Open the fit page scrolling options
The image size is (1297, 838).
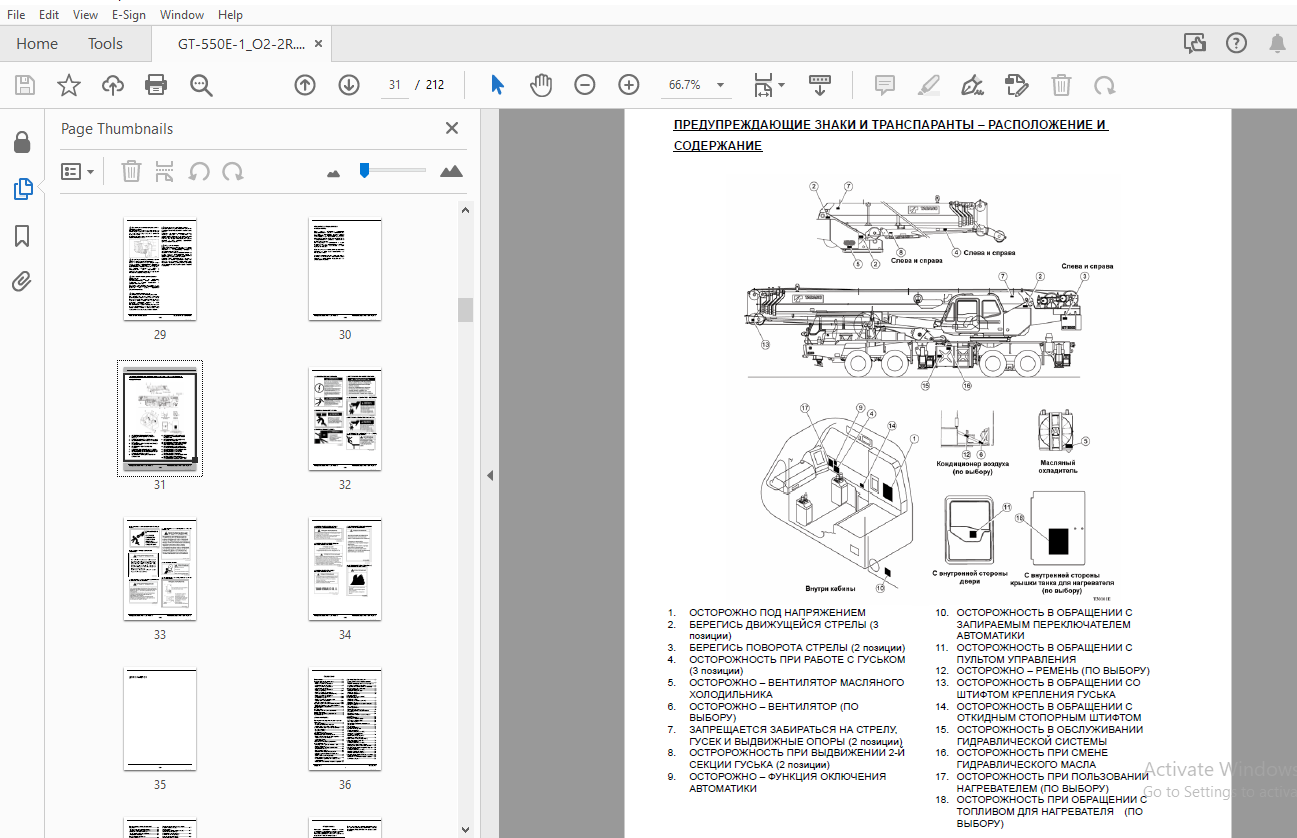pyautogui.click(x=768, y=85)
